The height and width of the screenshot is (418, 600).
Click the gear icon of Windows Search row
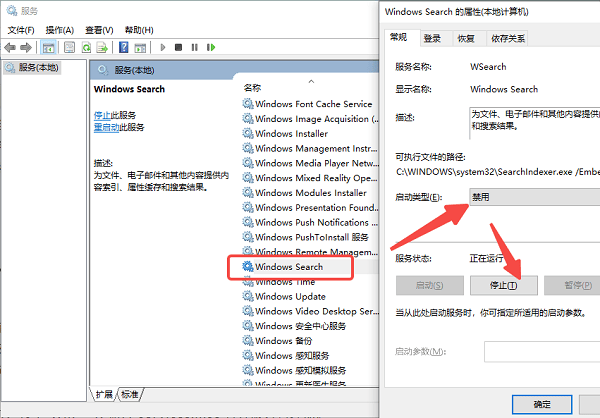pos(248,266)
